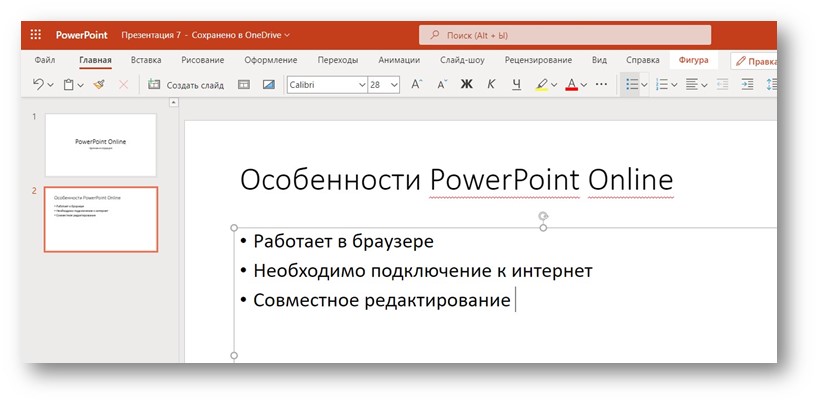819x405 pixels.
Task: Click the bullet Совместное редактирование
Action: (382, 300)
